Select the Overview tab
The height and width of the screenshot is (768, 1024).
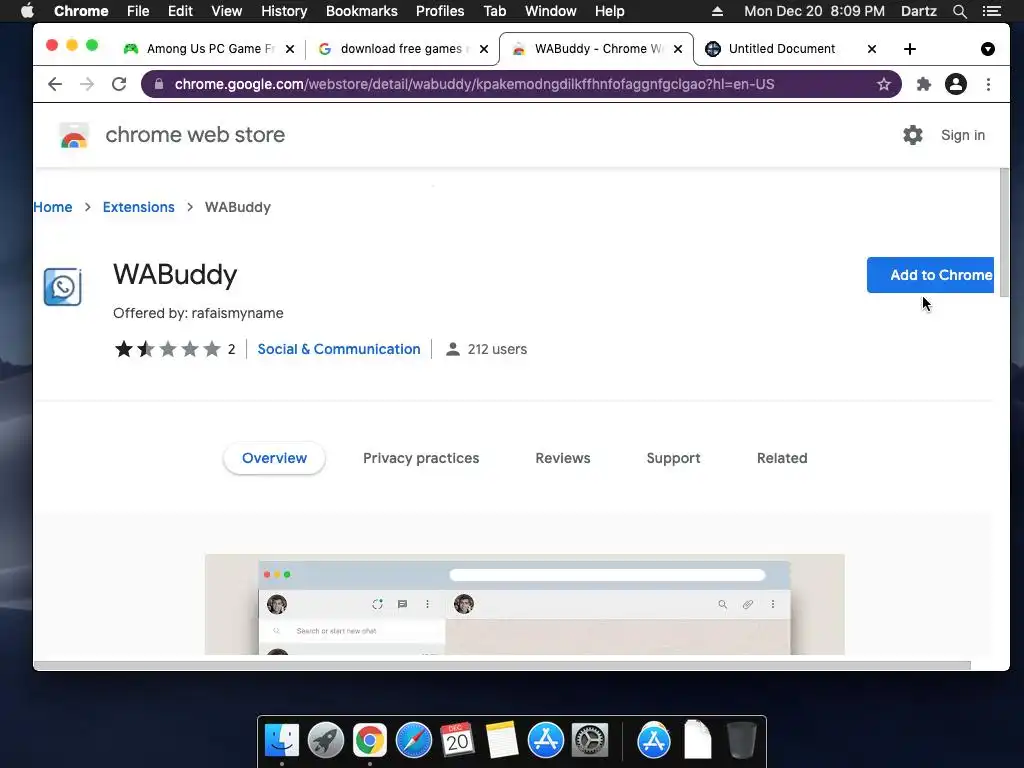coord(274,458)
